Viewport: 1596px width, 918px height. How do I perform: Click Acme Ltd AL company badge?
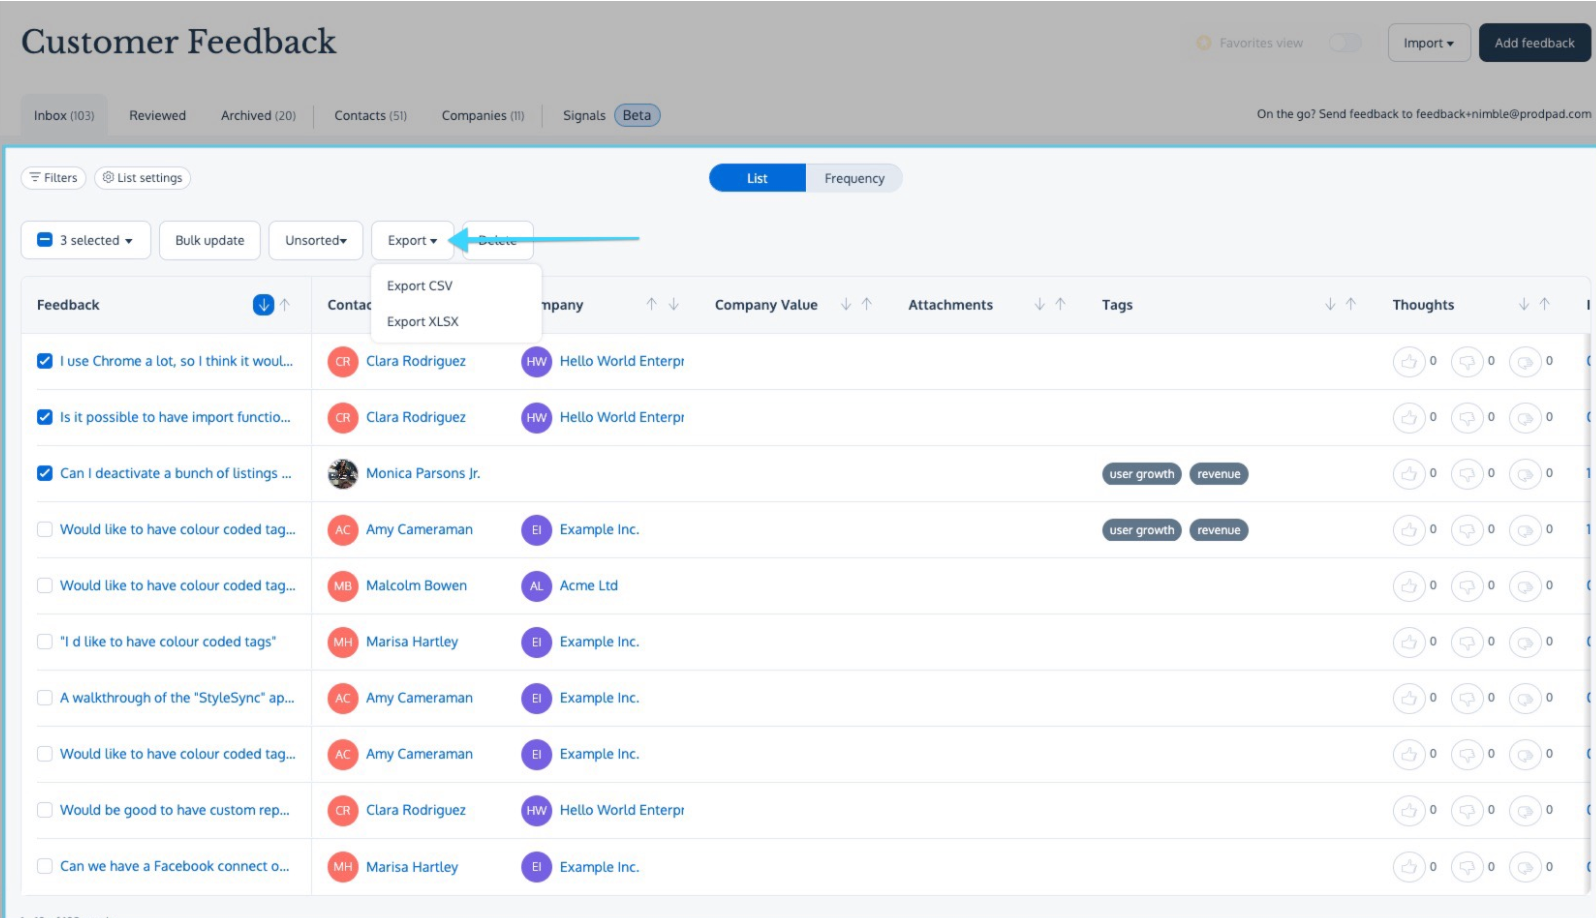pyautogui.click(x=536, y=586)
